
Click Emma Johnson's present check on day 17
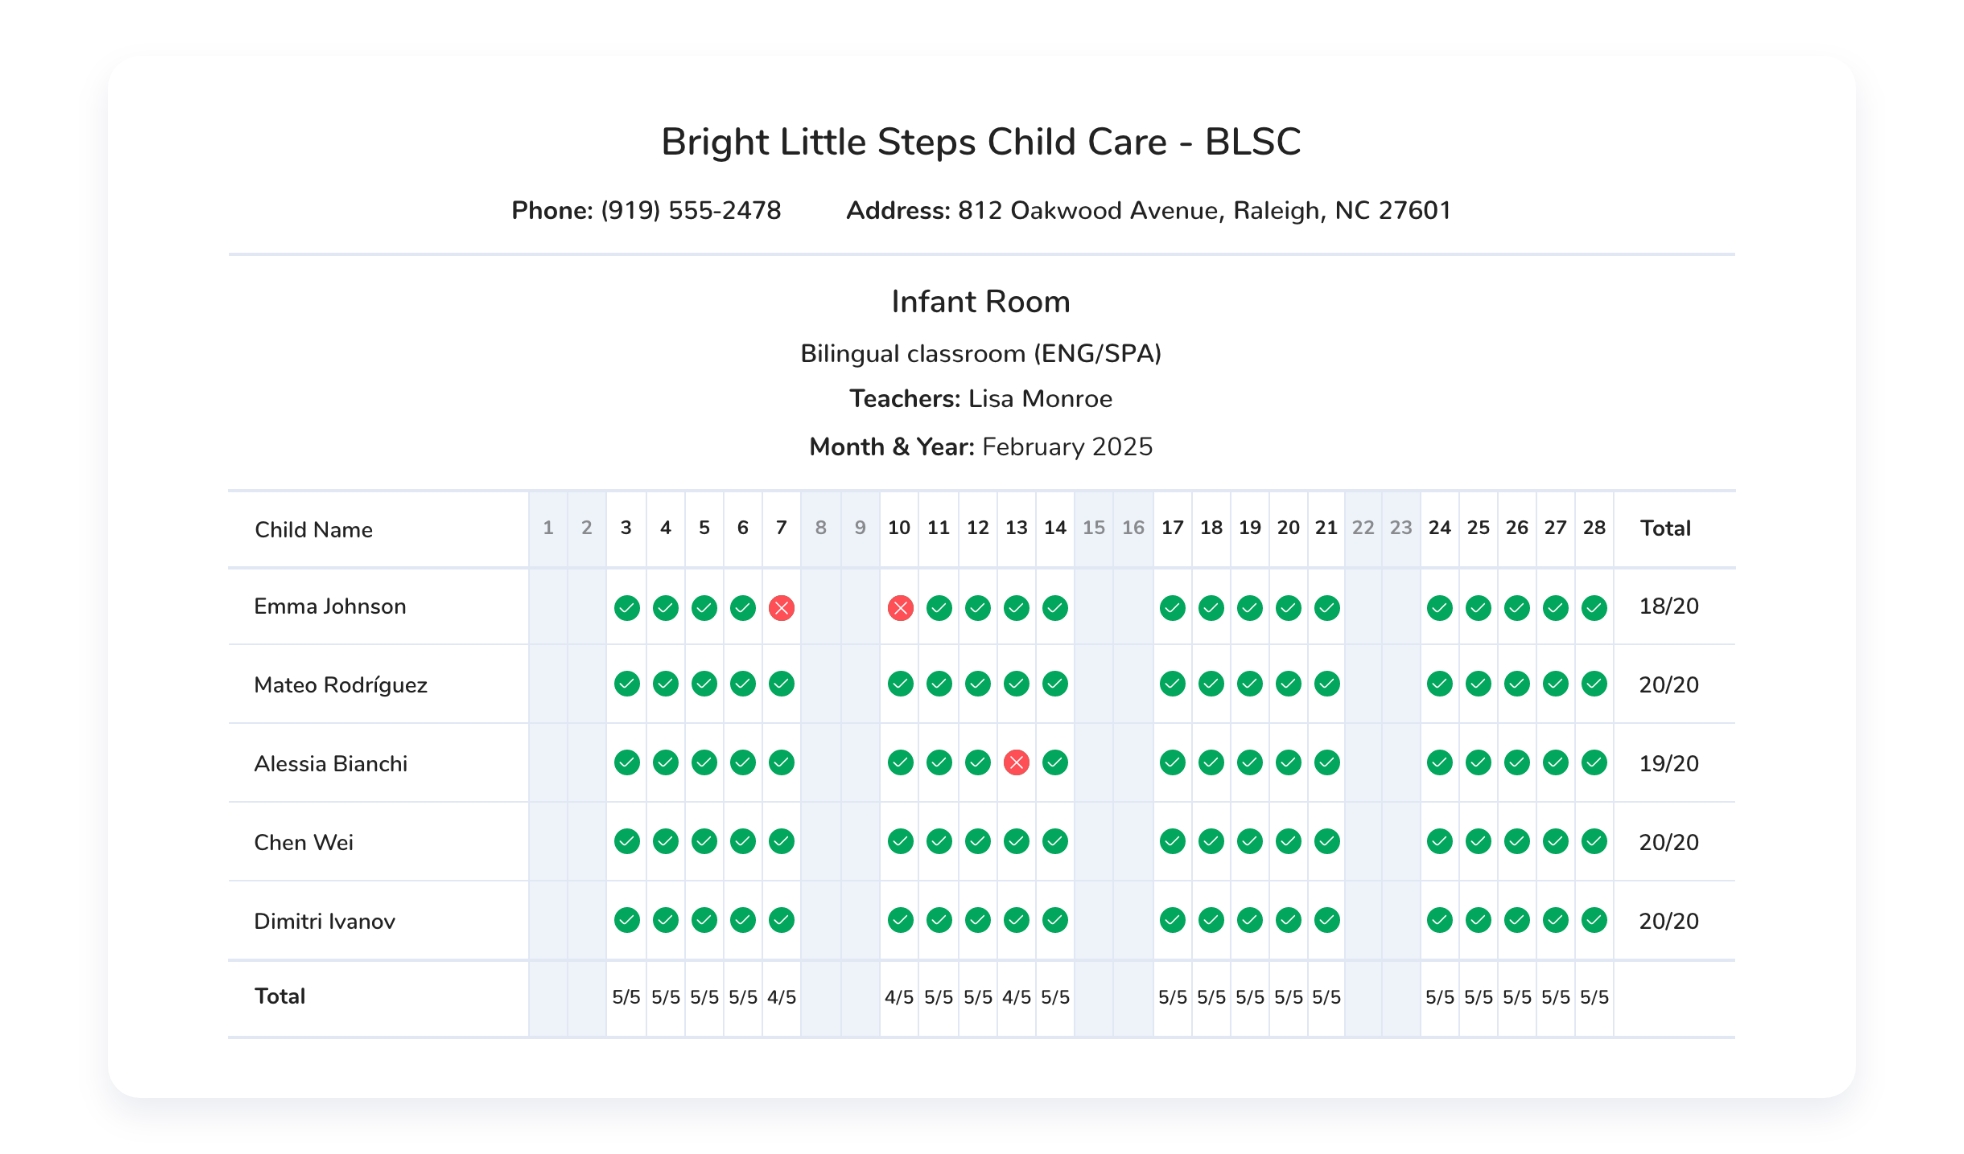tap(1172, 608)
